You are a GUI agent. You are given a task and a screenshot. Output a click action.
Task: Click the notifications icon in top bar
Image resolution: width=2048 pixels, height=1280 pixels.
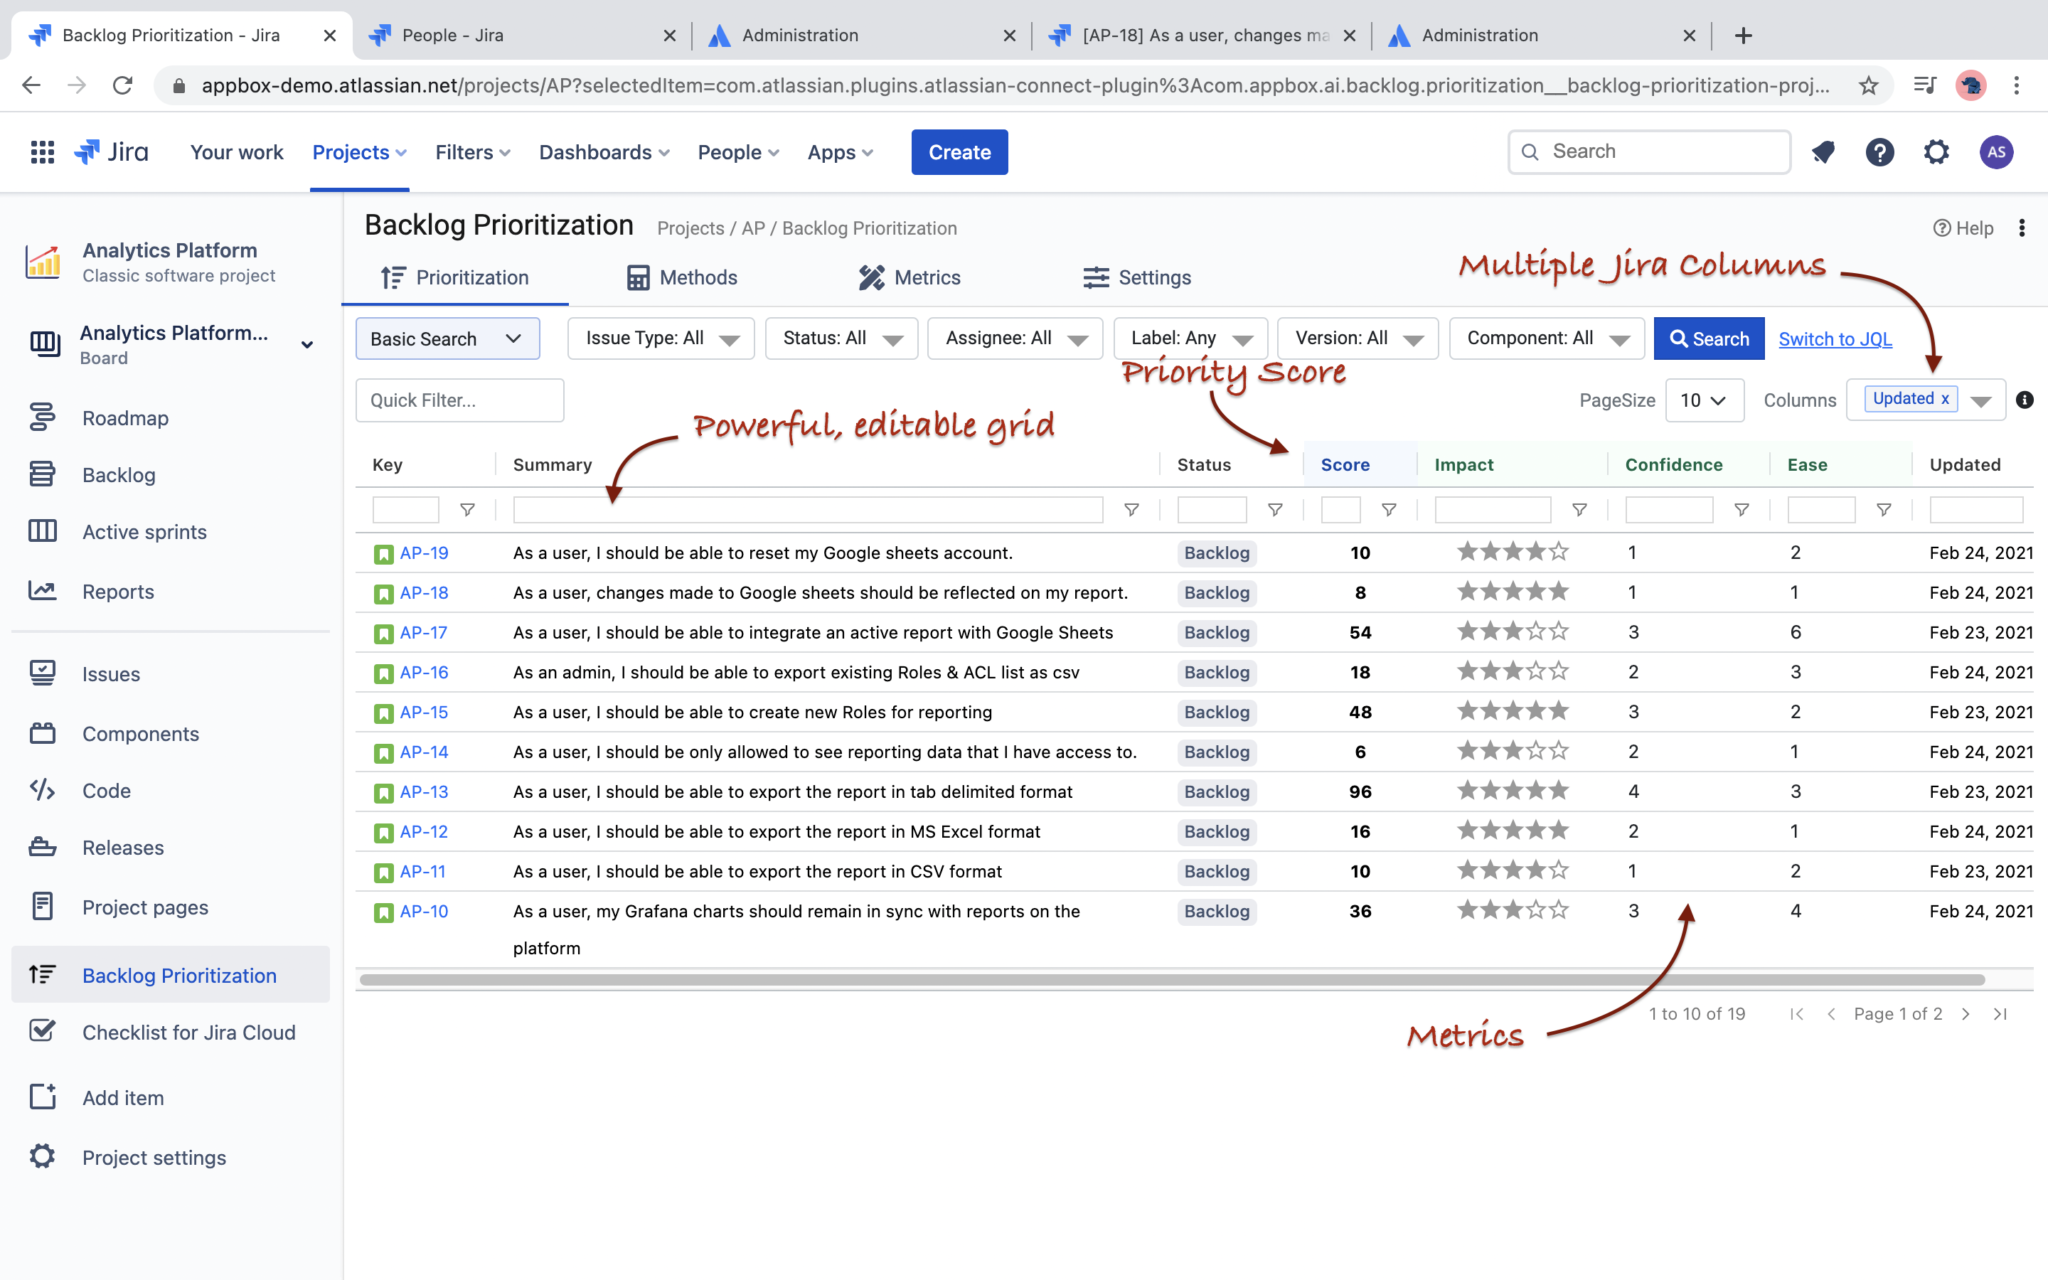pyautogui.click(x=1823, y=152)
